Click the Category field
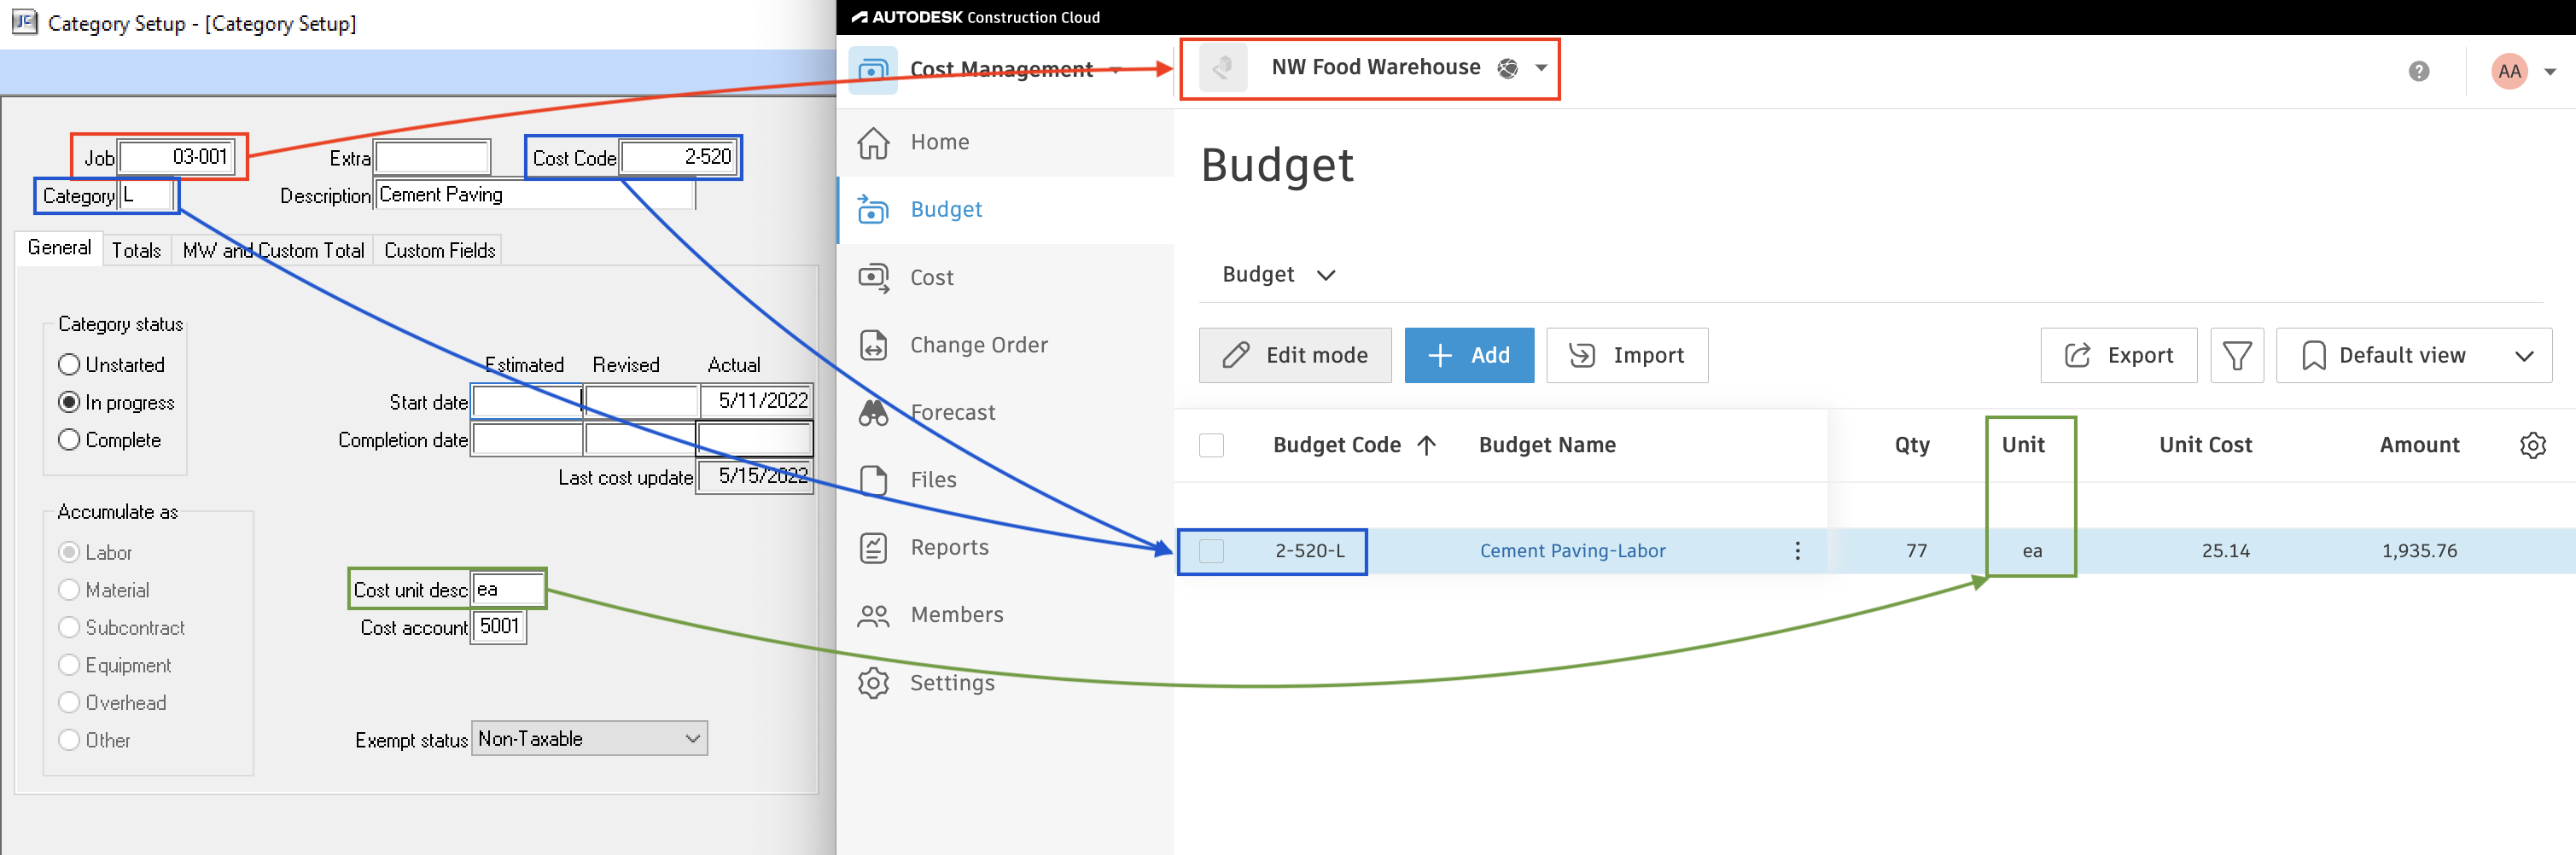2576x855 pixels. point(146,195)
